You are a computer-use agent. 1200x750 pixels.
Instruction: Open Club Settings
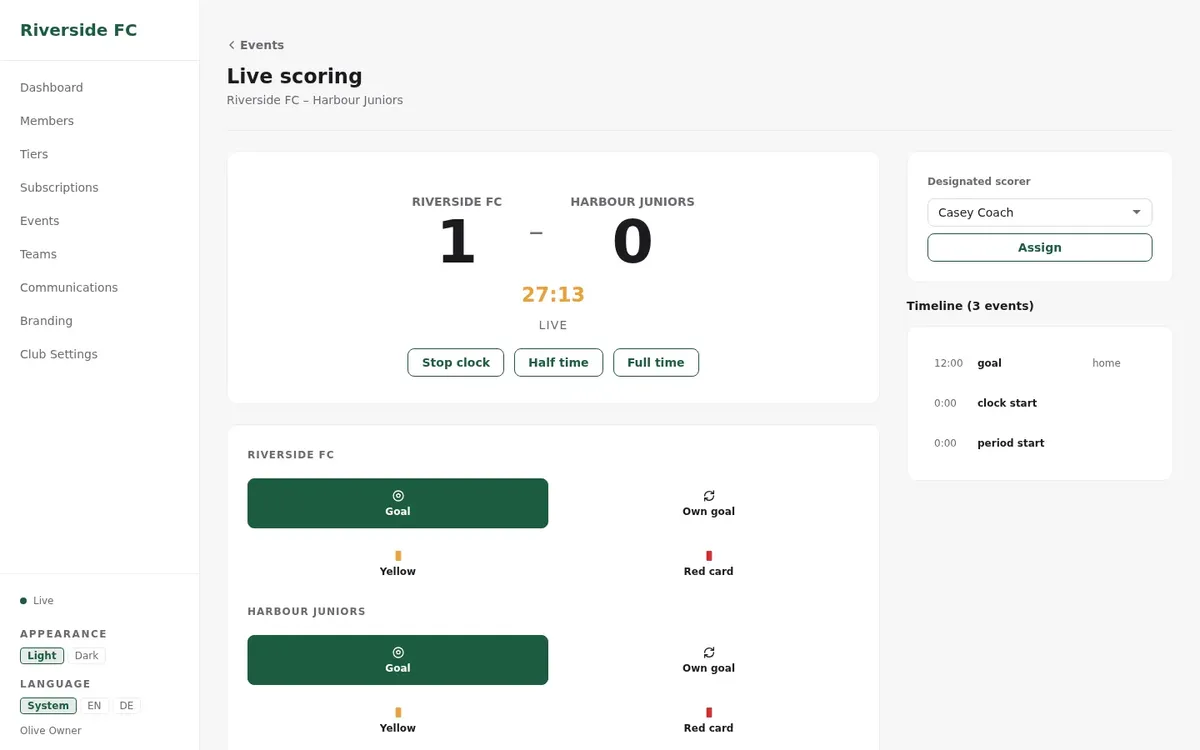tap(59, 354)
